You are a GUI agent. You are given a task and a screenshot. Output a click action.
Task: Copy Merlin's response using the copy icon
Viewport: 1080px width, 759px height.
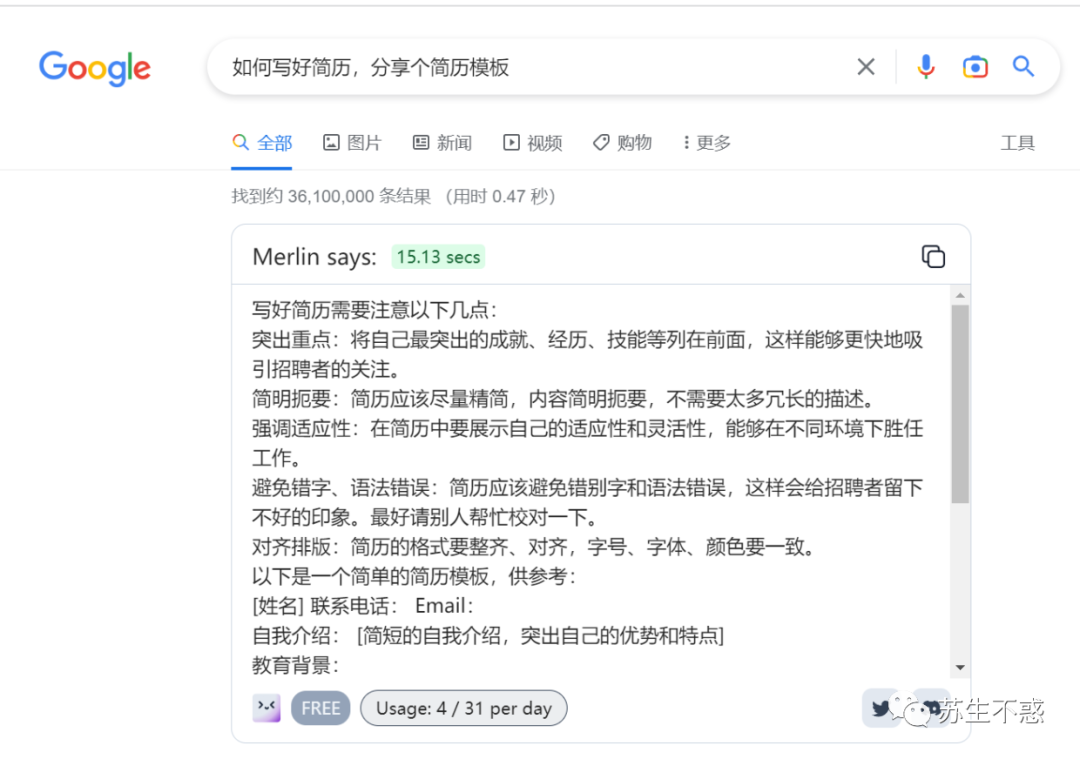[x=933, y=256]
